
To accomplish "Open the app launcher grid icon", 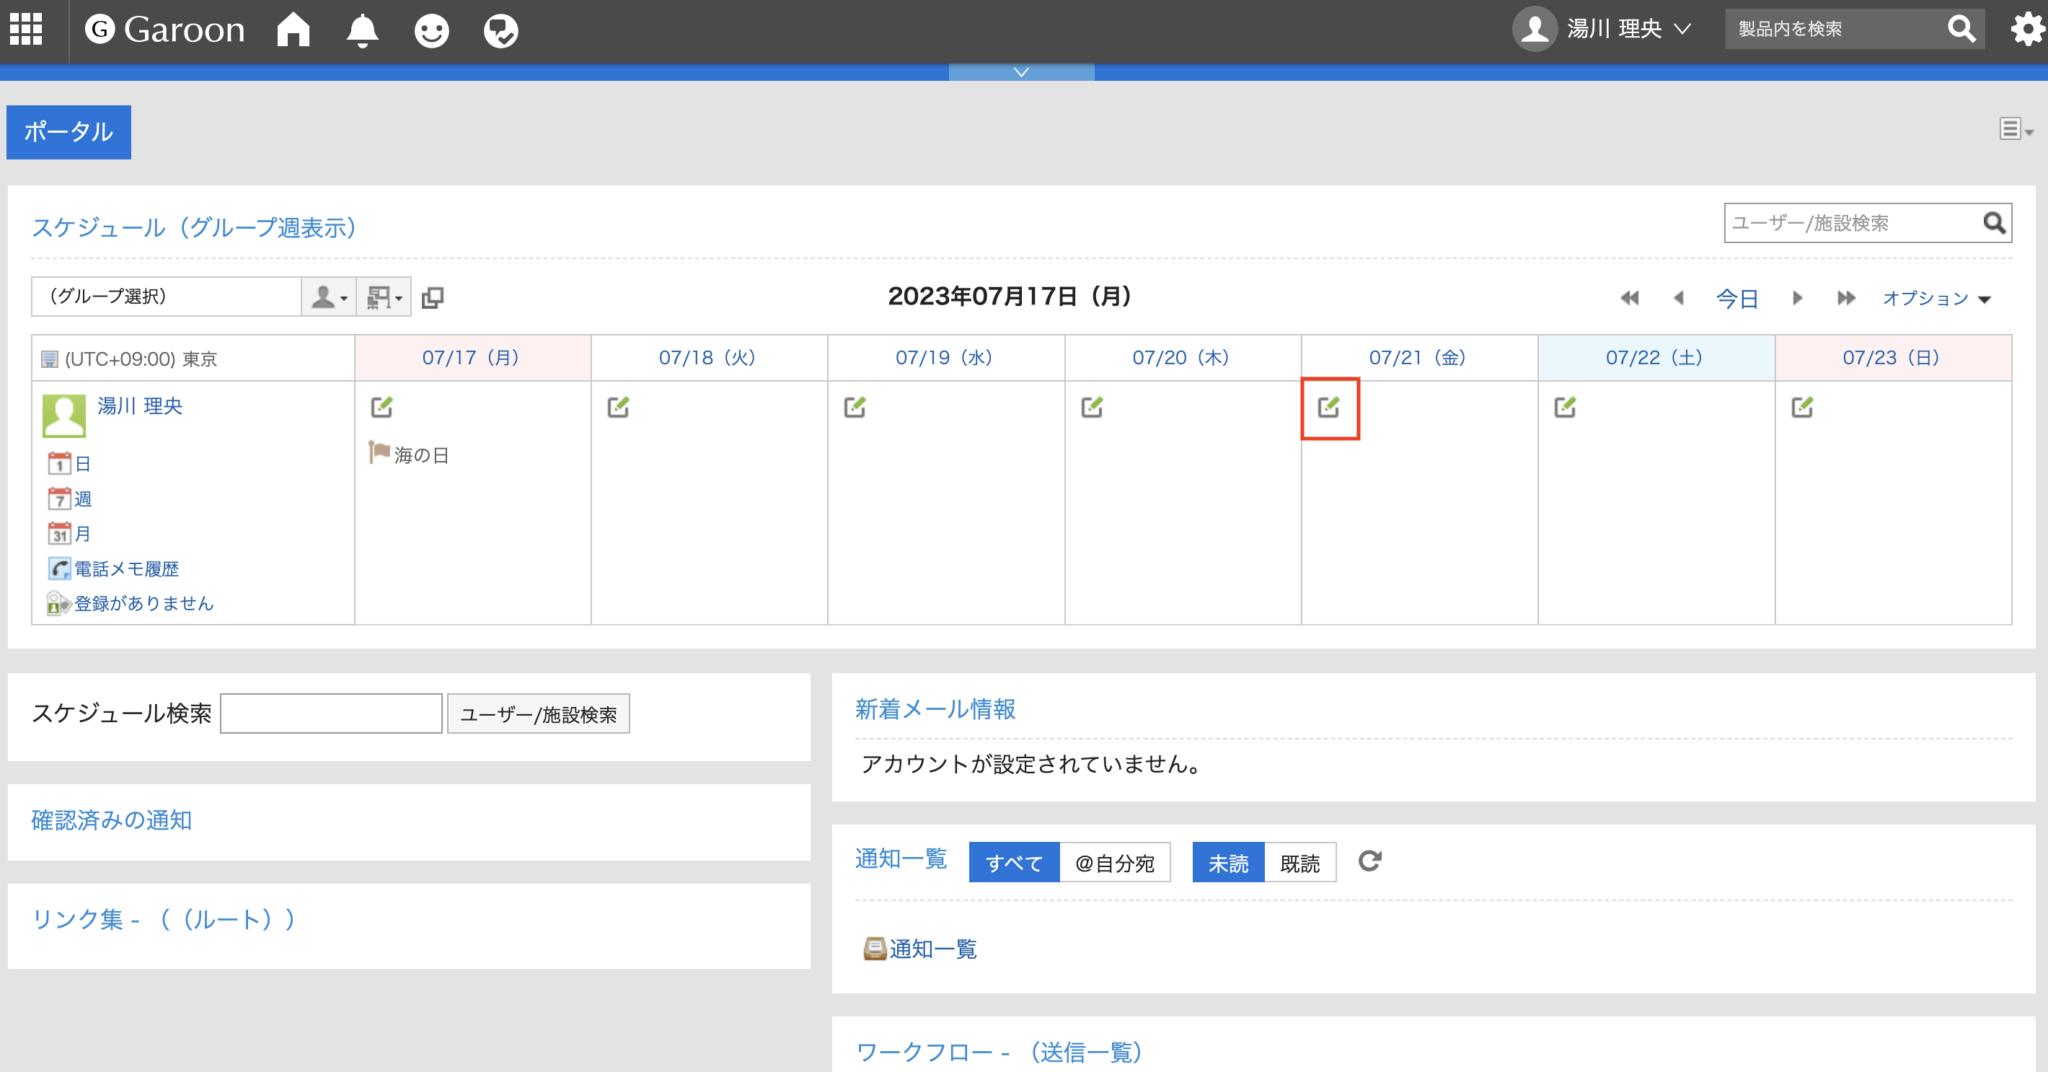I will 26,30.
